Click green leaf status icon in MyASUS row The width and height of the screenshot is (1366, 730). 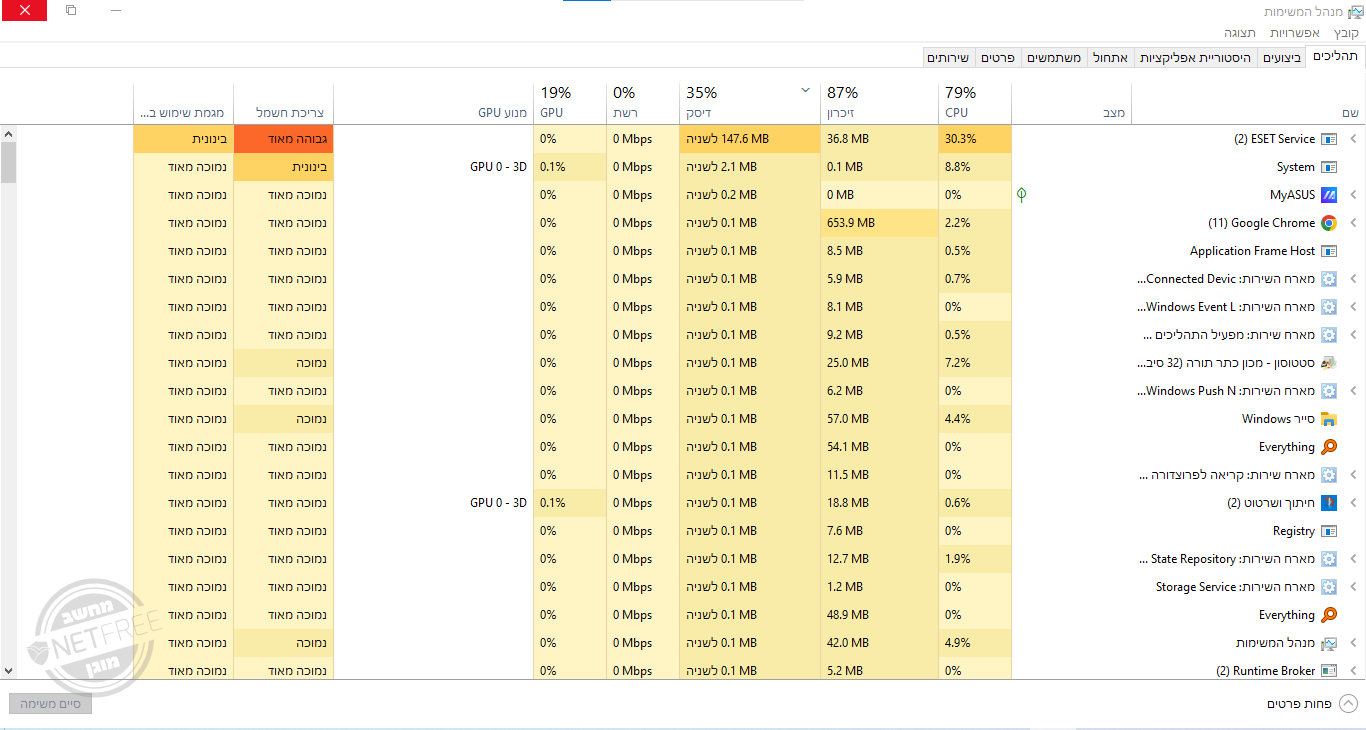coord(1021,195)
